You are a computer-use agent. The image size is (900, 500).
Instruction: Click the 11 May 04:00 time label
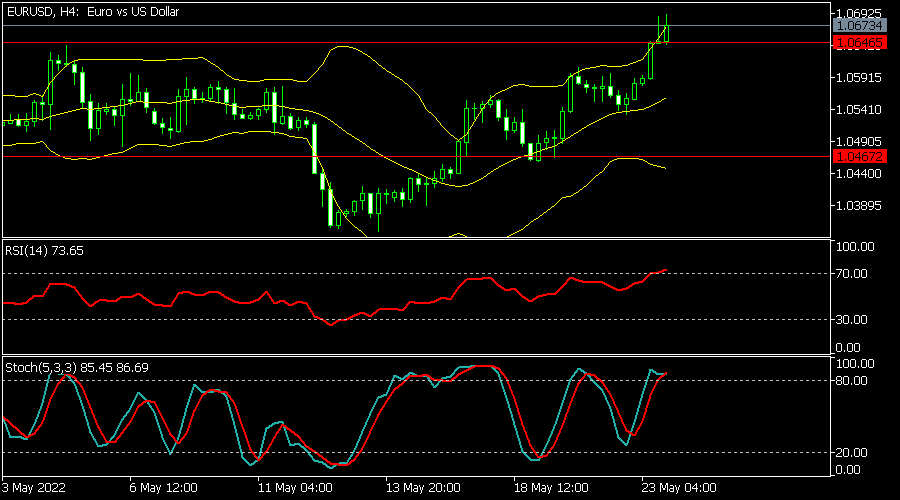(295, 488)
